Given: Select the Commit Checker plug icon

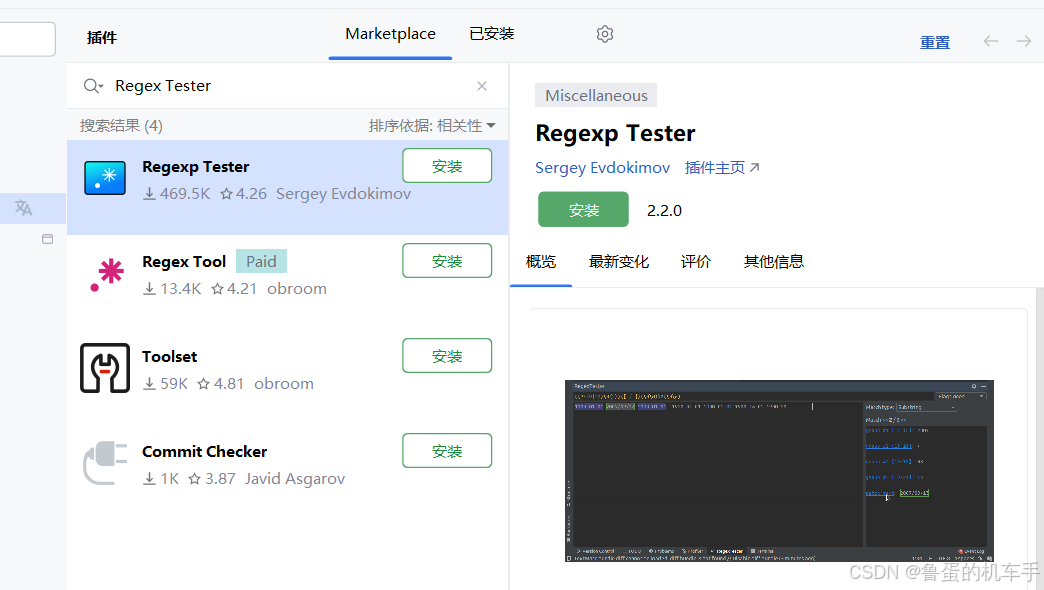Looking at the screenshot, I should click(x=105, y=463).
